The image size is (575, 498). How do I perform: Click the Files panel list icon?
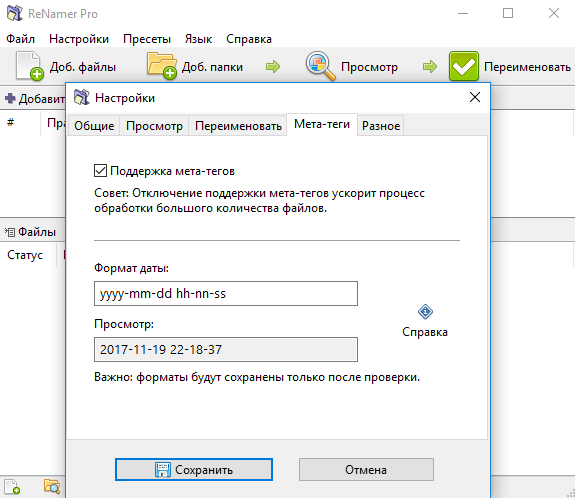point(10,232)
